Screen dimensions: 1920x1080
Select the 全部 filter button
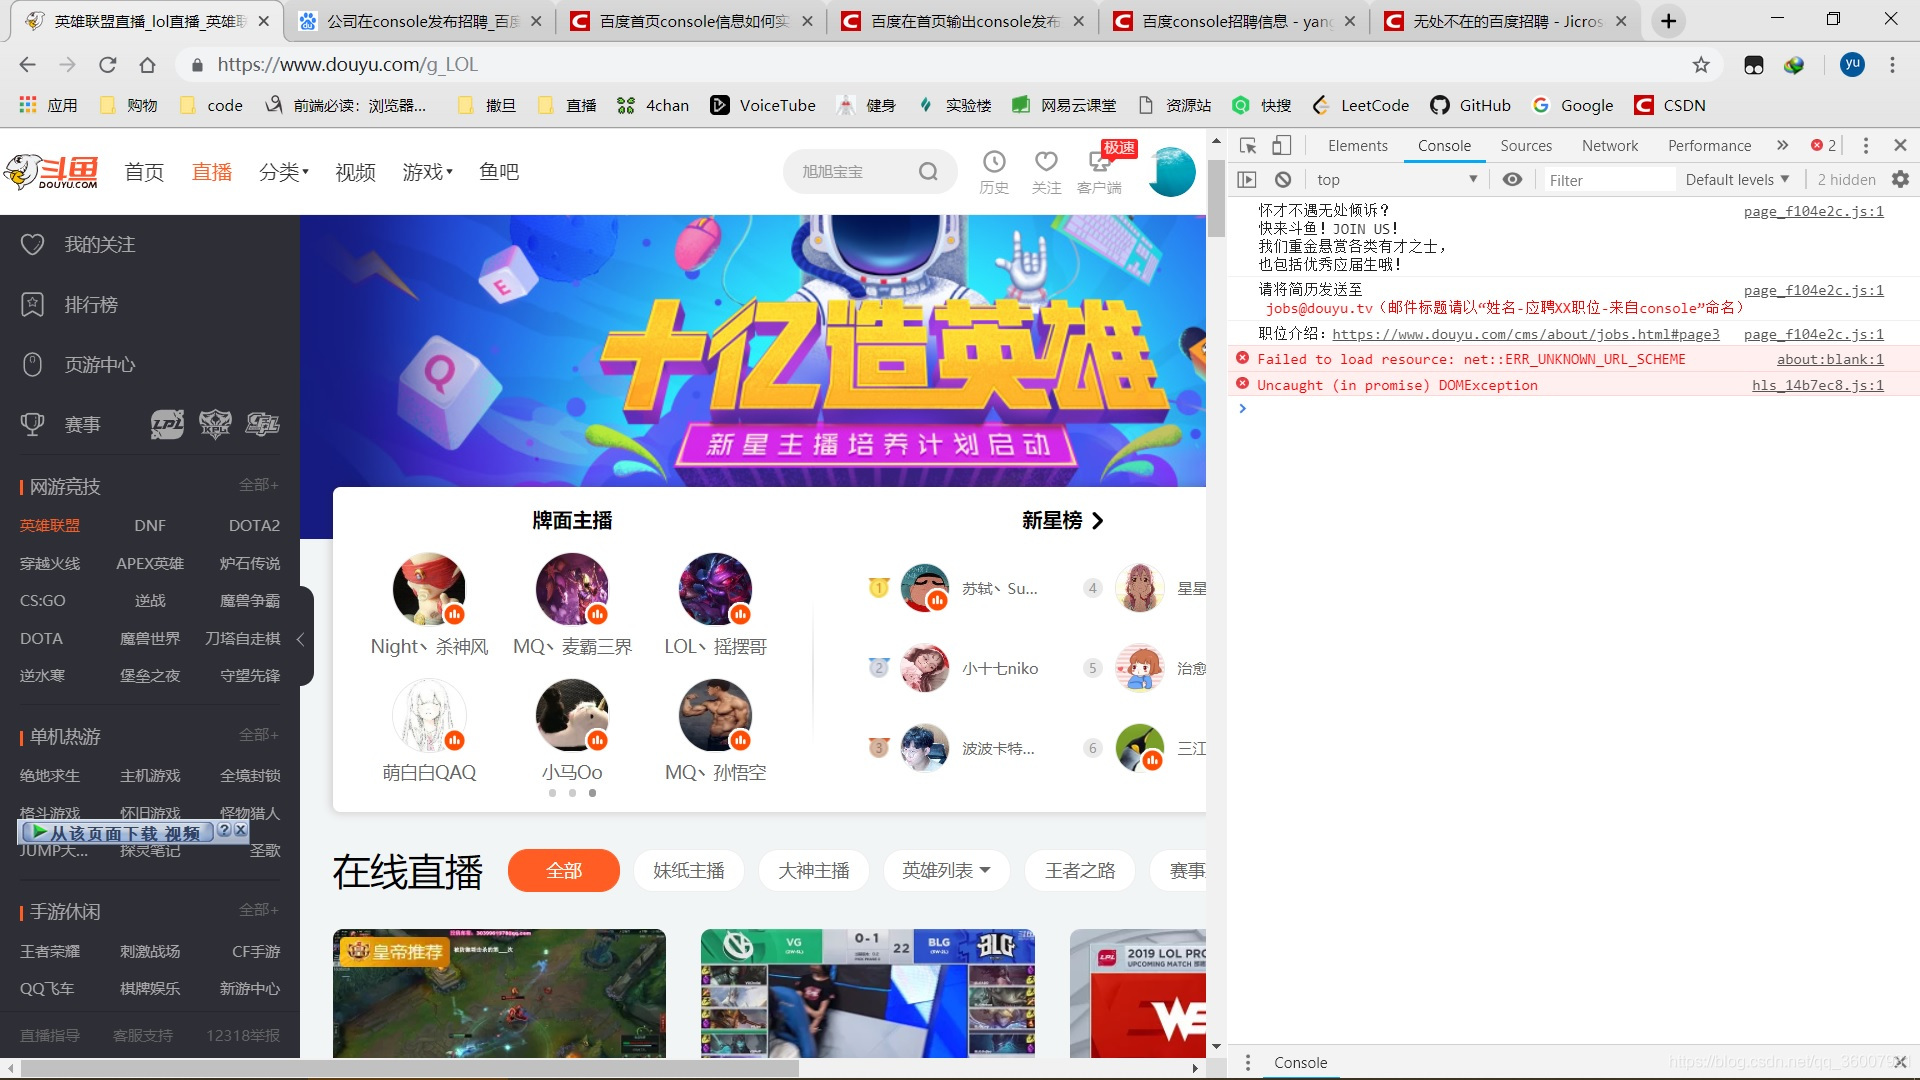pyautogui.click(x=564, y=871)
